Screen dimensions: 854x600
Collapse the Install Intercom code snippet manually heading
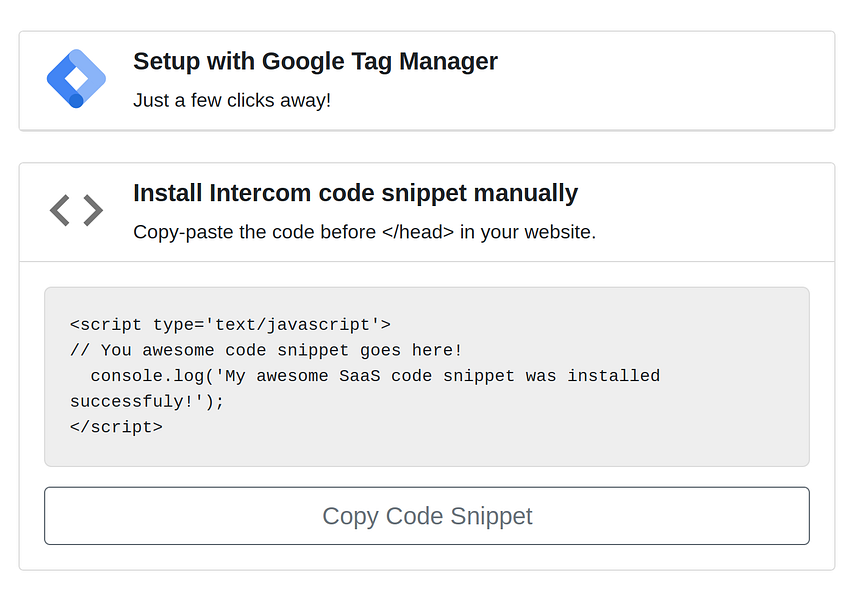pos(355,193)
